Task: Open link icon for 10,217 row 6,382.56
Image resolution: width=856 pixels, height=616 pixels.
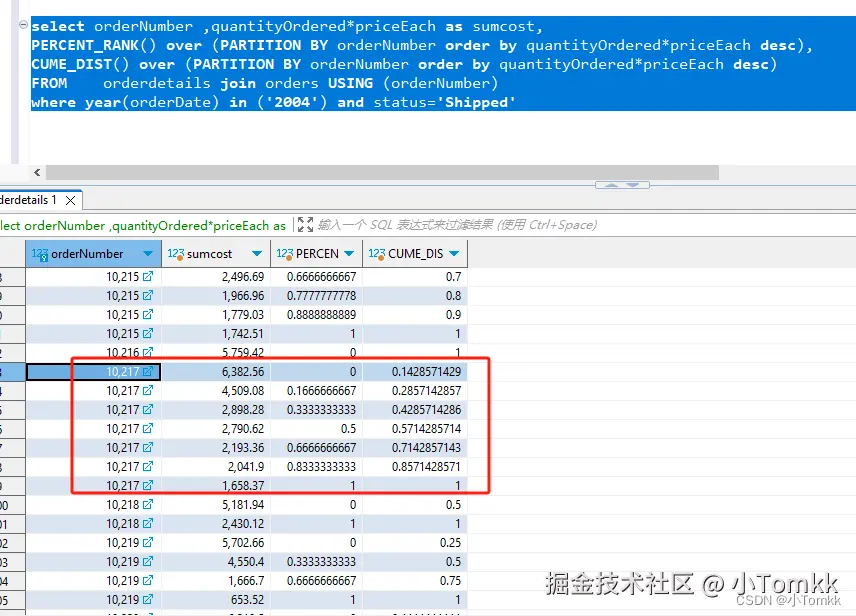Action: point(148,371)
